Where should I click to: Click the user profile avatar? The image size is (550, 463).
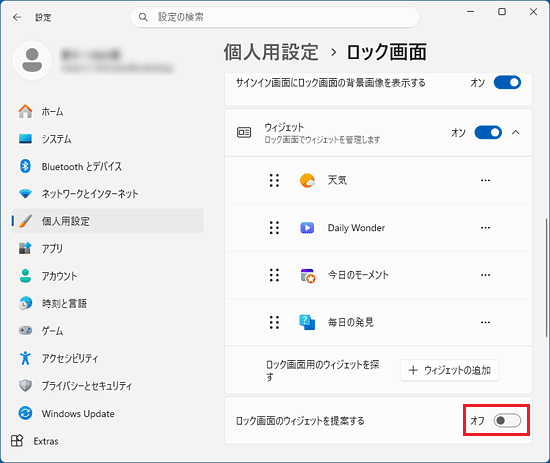coord(32,60)
